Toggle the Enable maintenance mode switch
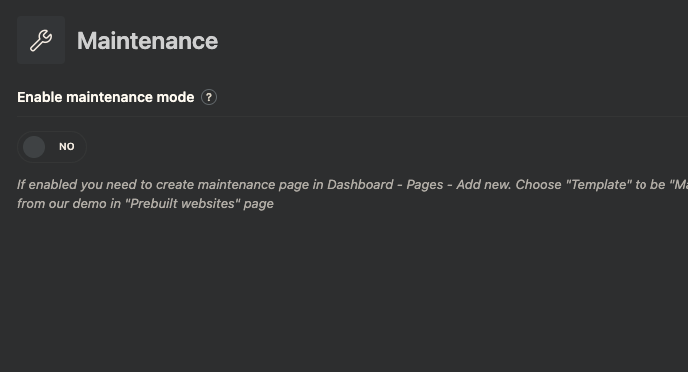 point(52,147)
